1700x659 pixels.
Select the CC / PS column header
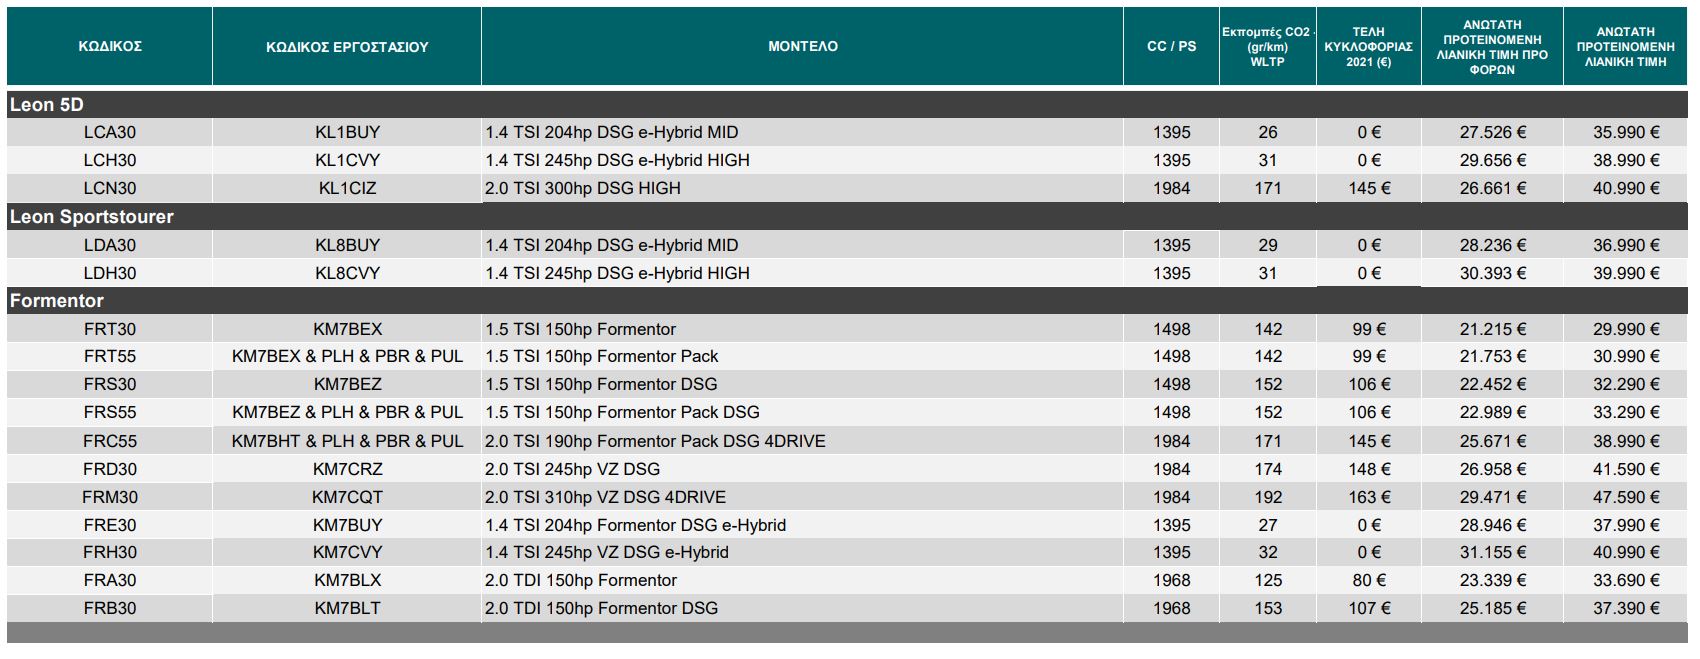click(1171, 47)
